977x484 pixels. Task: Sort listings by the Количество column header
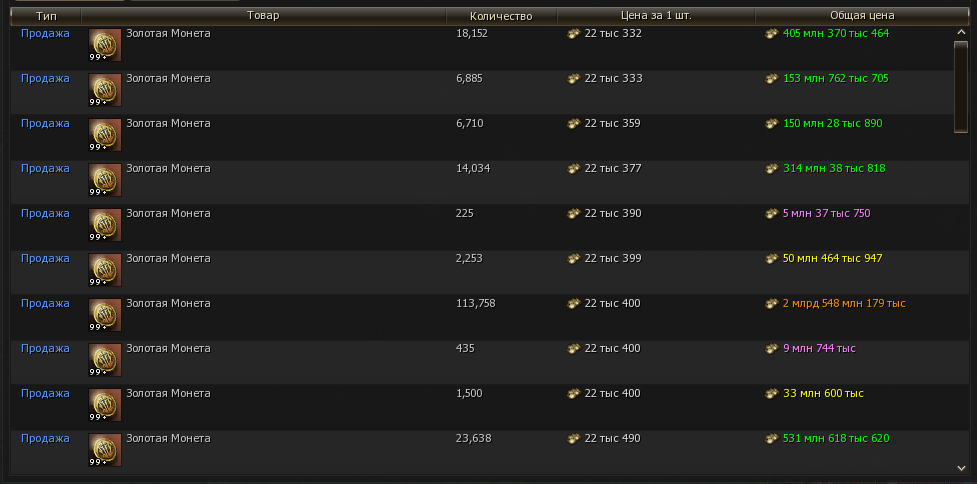coord(500,16)
